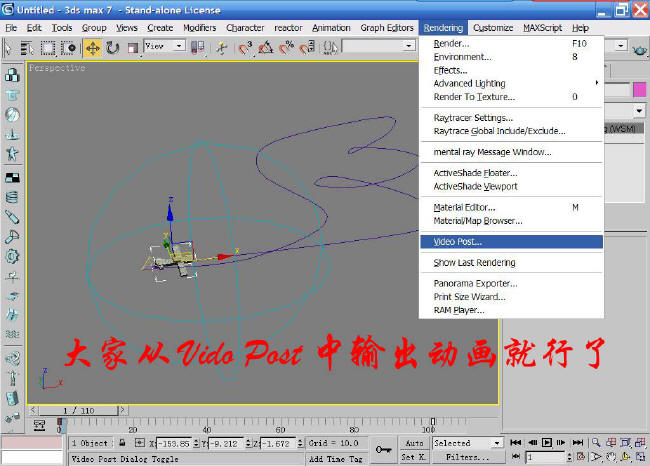
Task: Click reactor Wind swirl icon
Action: [x=12, y=358]
